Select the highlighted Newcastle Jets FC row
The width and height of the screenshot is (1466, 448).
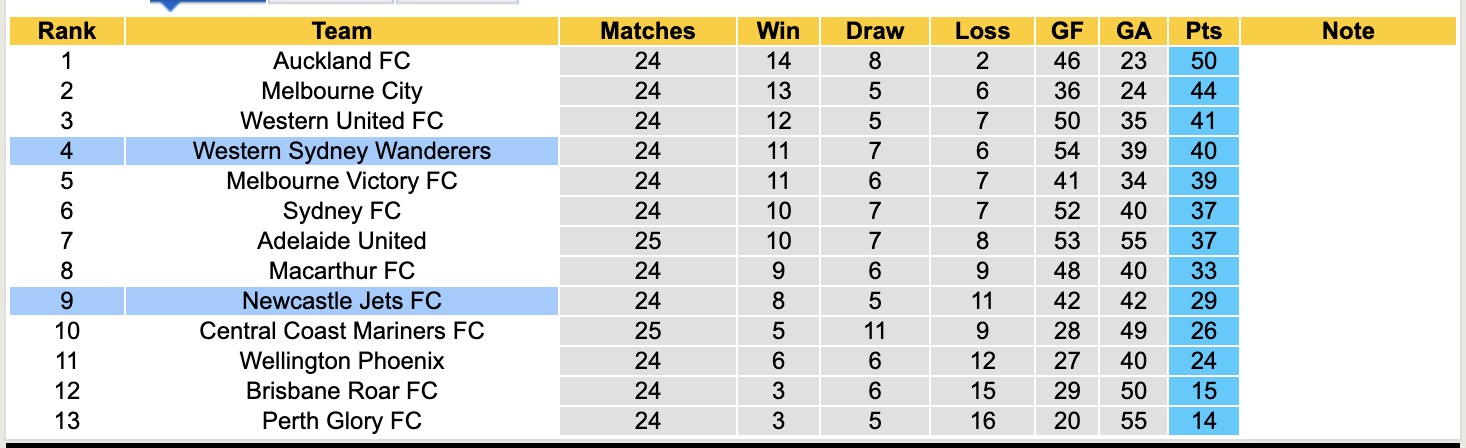tap(341, 301)
